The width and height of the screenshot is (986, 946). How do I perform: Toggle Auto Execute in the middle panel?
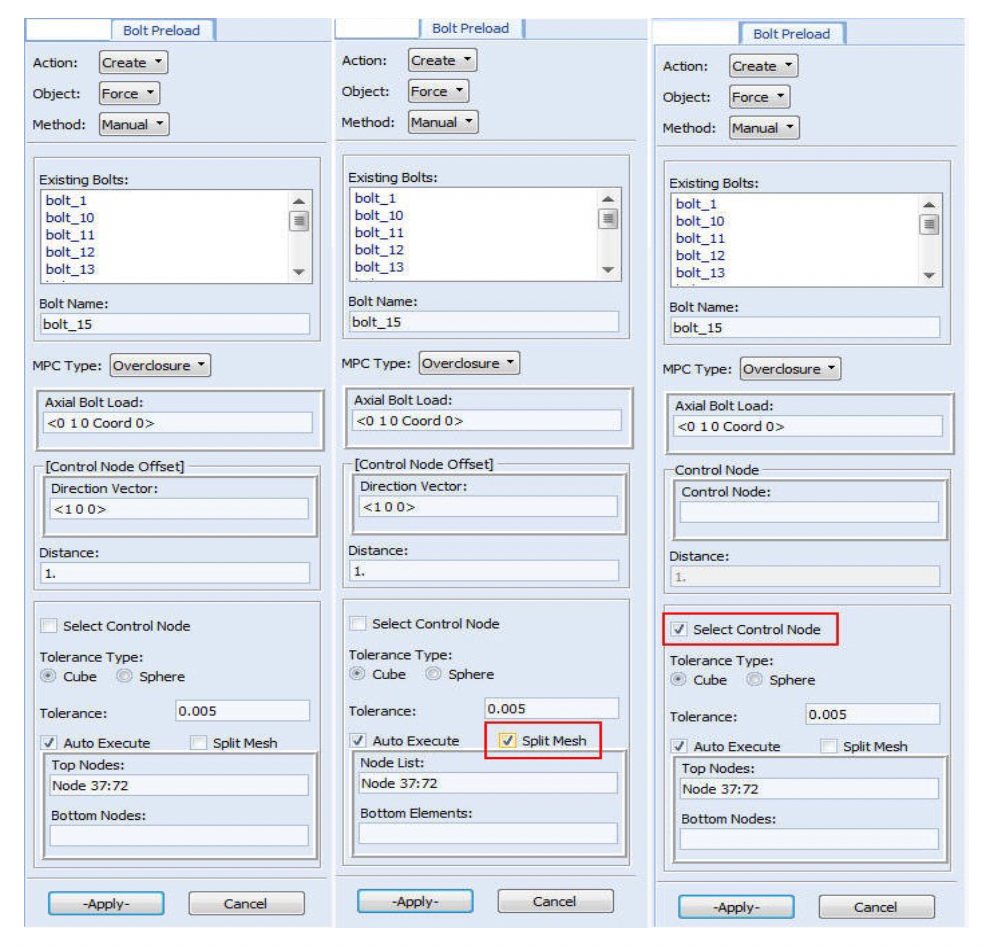click(358, 740)
